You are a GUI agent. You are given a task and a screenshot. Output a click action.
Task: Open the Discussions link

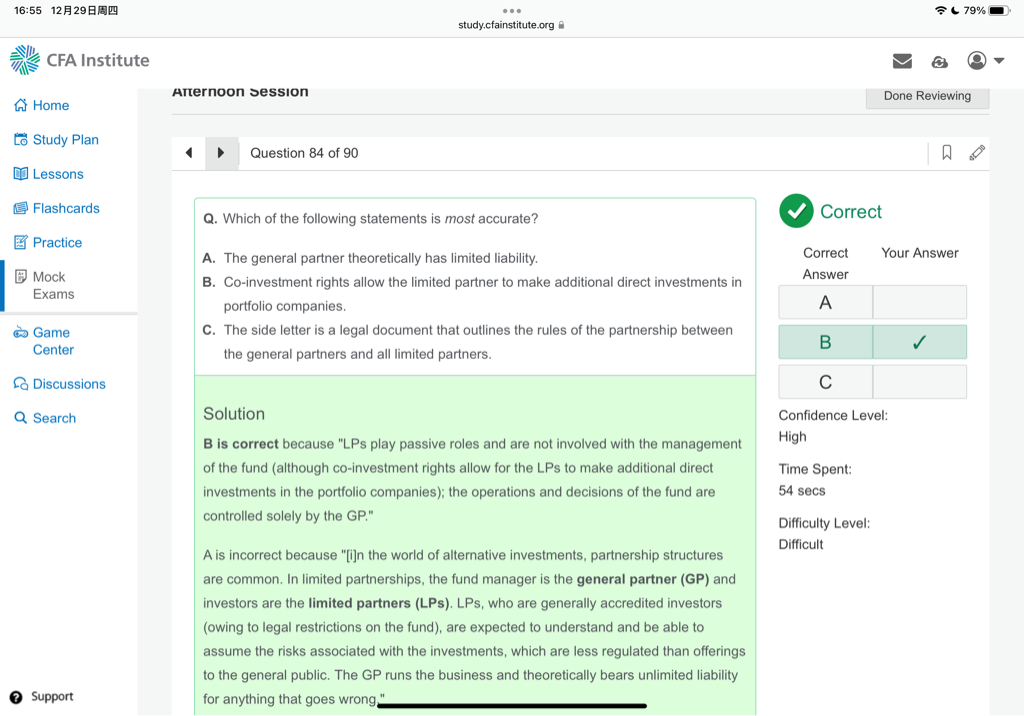click(x=68, y=384)
